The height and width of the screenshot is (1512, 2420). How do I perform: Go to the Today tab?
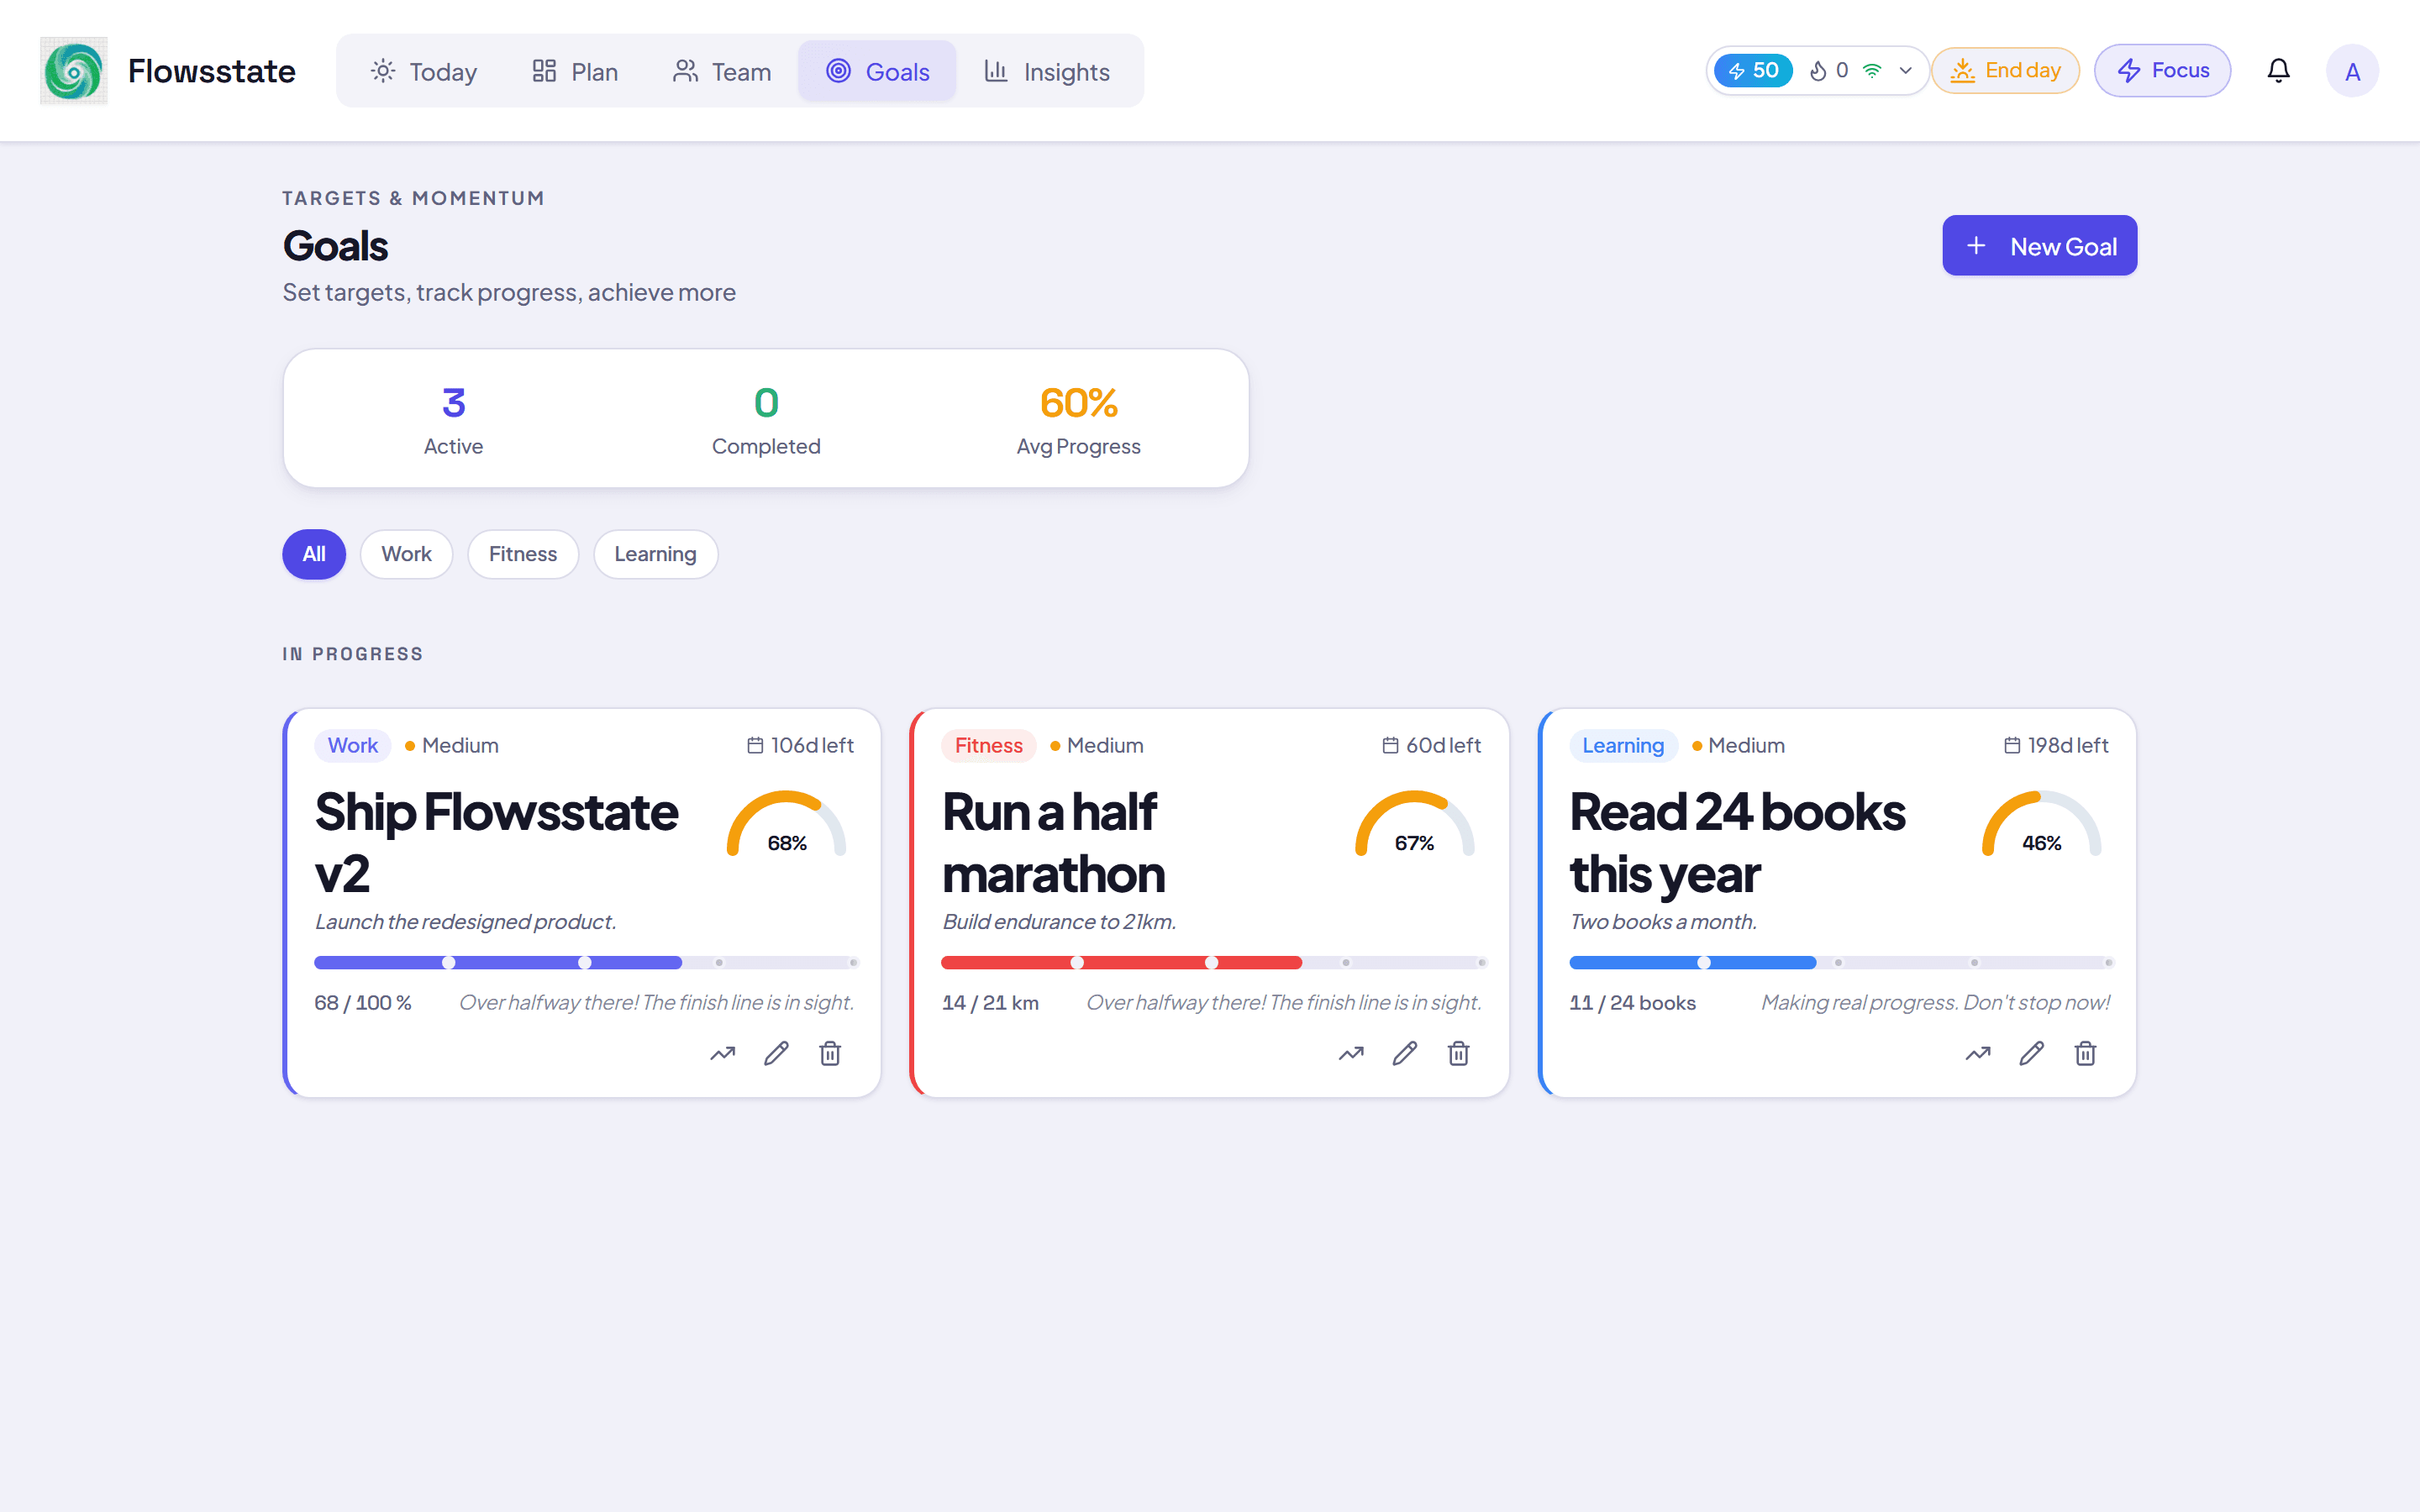[x=423, y=72]
